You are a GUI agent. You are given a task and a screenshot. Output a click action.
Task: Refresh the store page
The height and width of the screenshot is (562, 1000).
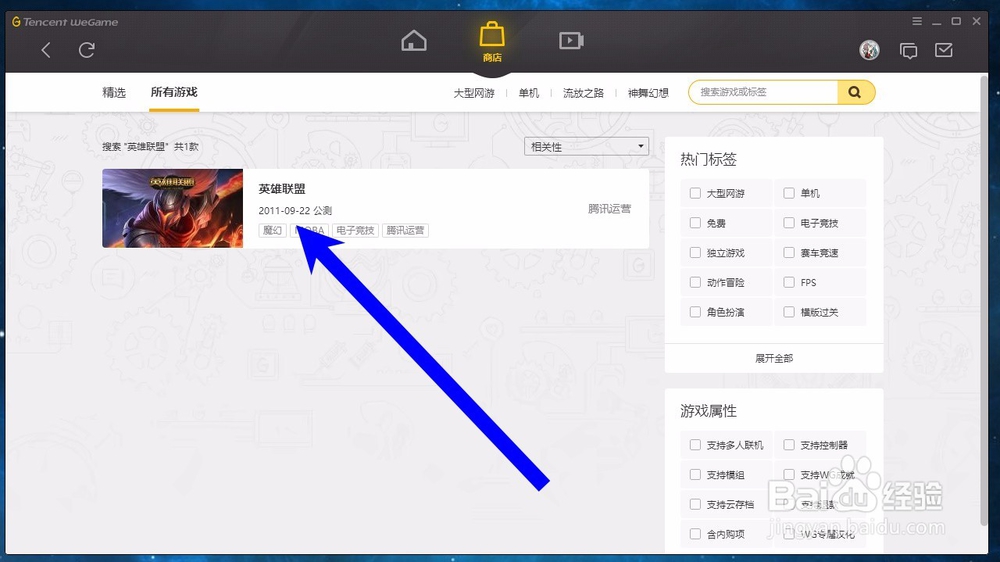[x=87, y=50]
